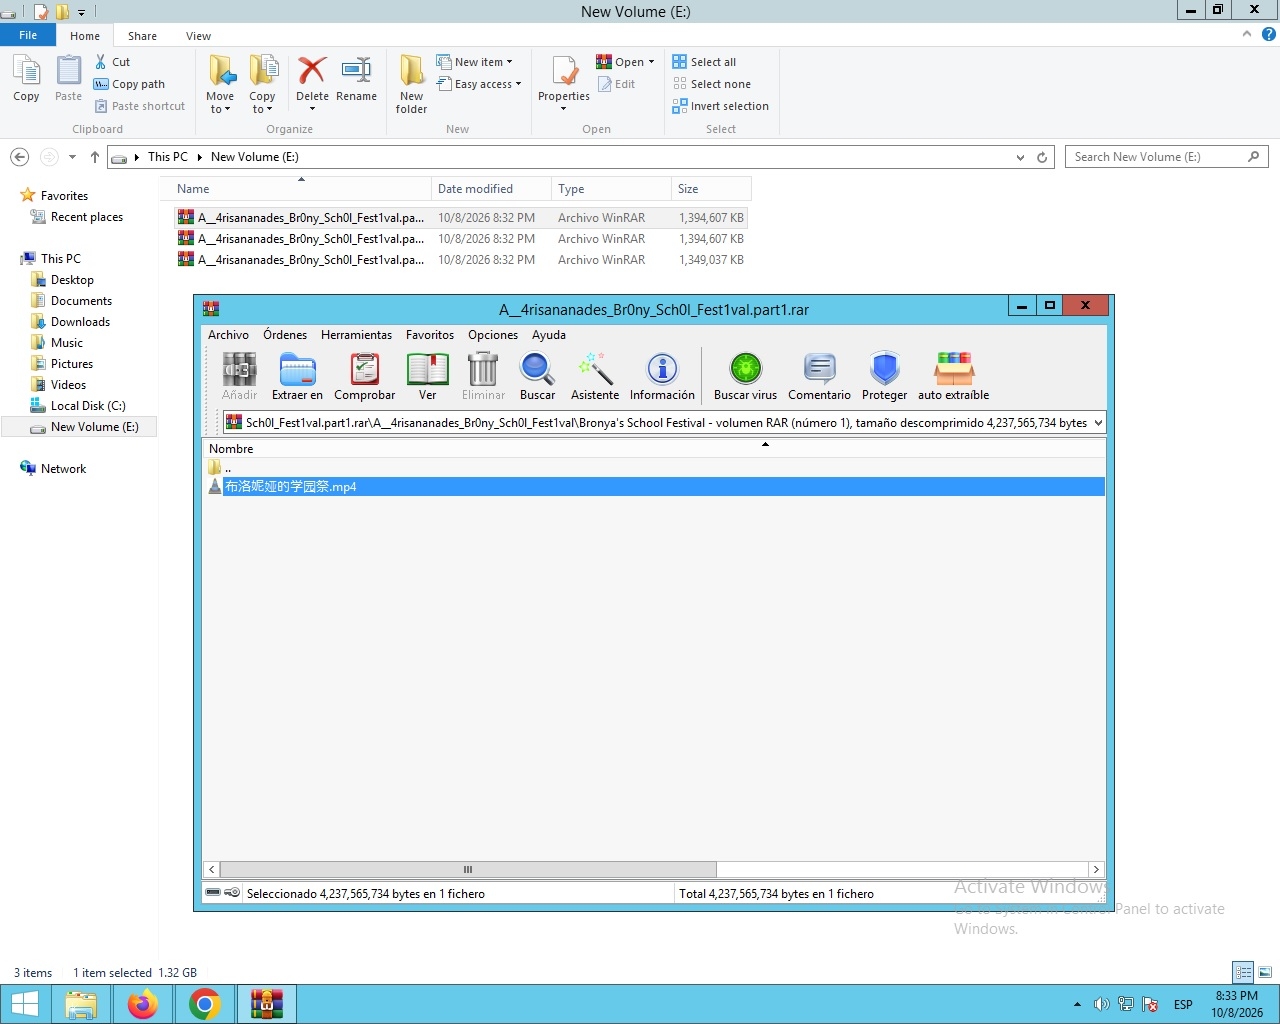Switch to the Share ribbon tab
The height and width of the screenshot is (1024, 1280).
pyautogui.click(x=142, y=36)
